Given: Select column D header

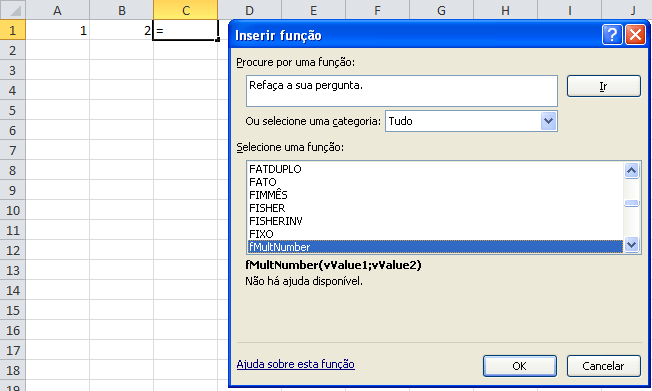Looking at the screenshot, I should point(249,10).
